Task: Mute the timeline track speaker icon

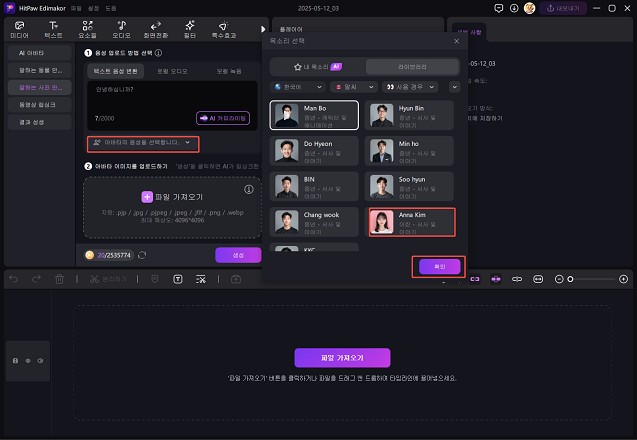Action: coord(40,361)
